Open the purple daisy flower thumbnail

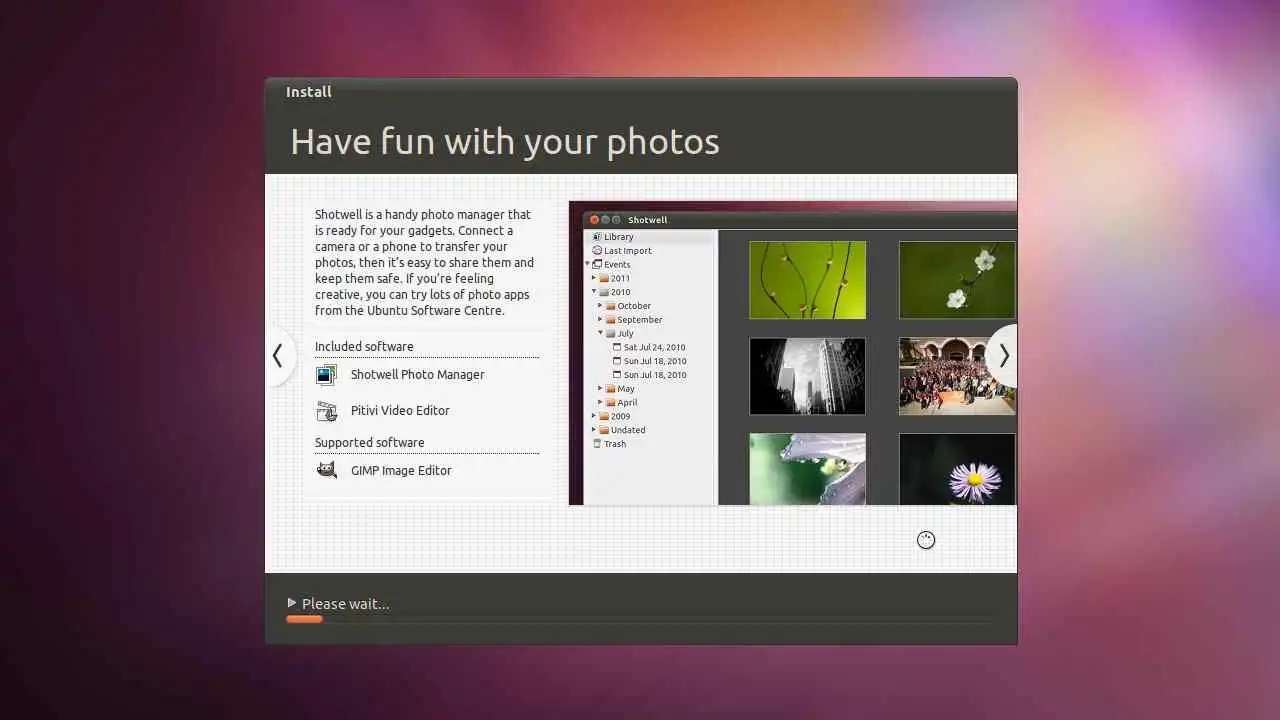pos(957,469)
